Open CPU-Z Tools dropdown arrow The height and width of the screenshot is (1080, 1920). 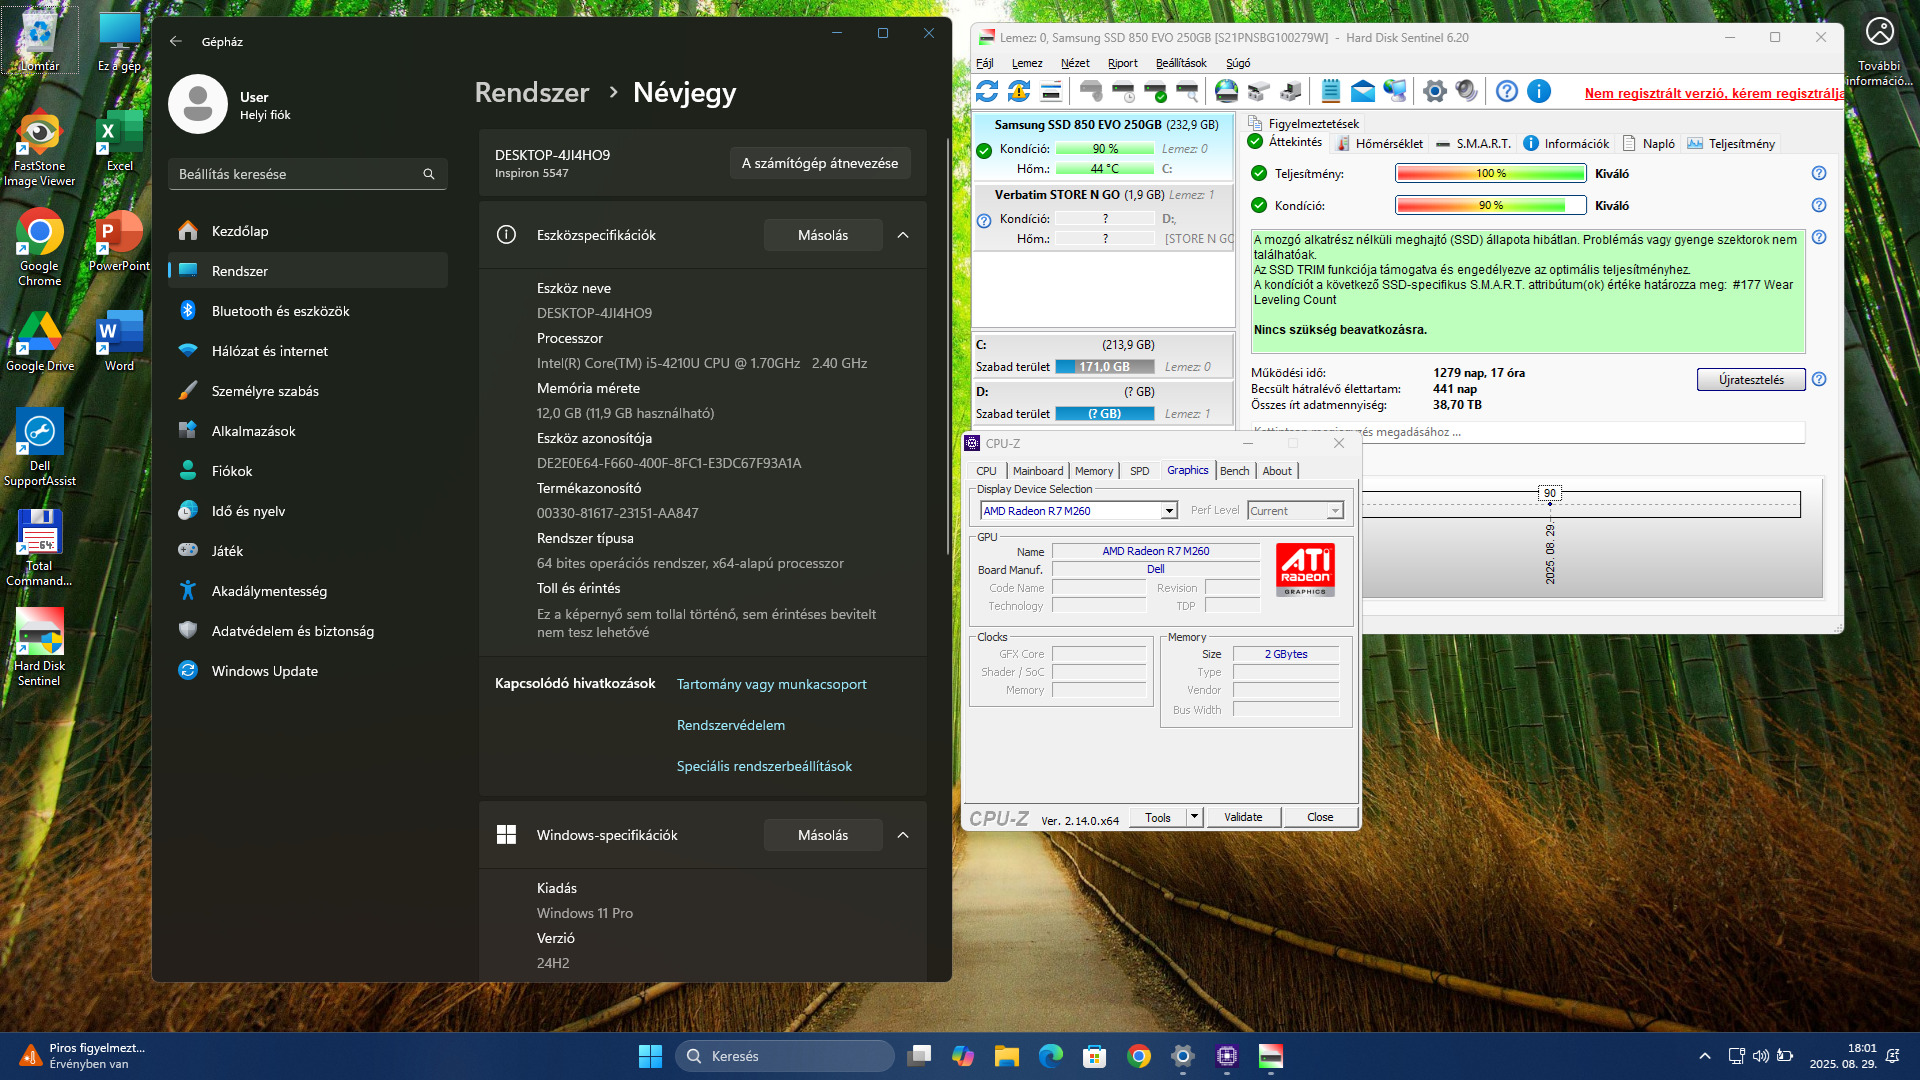click(x=1194, y=817)
